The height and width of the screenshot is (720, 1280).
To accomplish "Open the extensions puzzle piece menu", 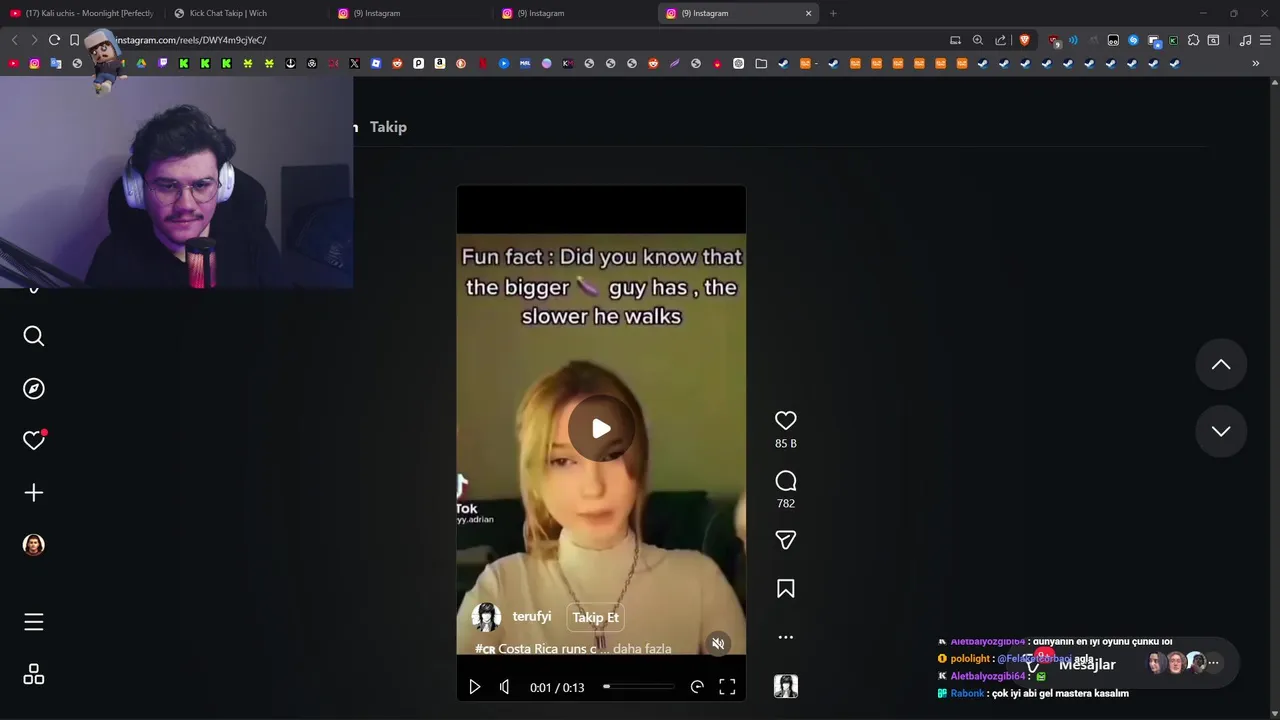I will tap(1193, 40).
